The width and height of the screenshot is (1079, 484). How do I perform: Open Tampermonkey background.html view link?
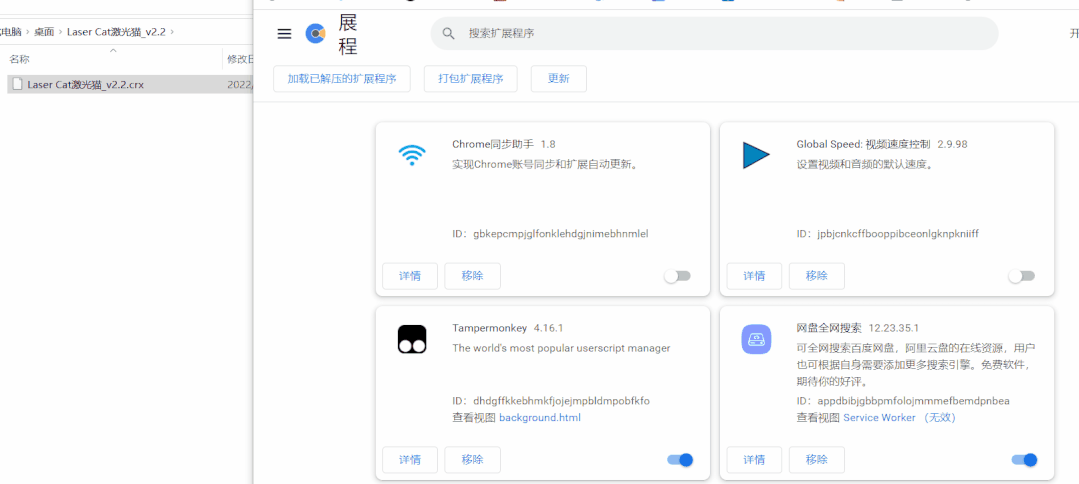[x=540, y=418]
